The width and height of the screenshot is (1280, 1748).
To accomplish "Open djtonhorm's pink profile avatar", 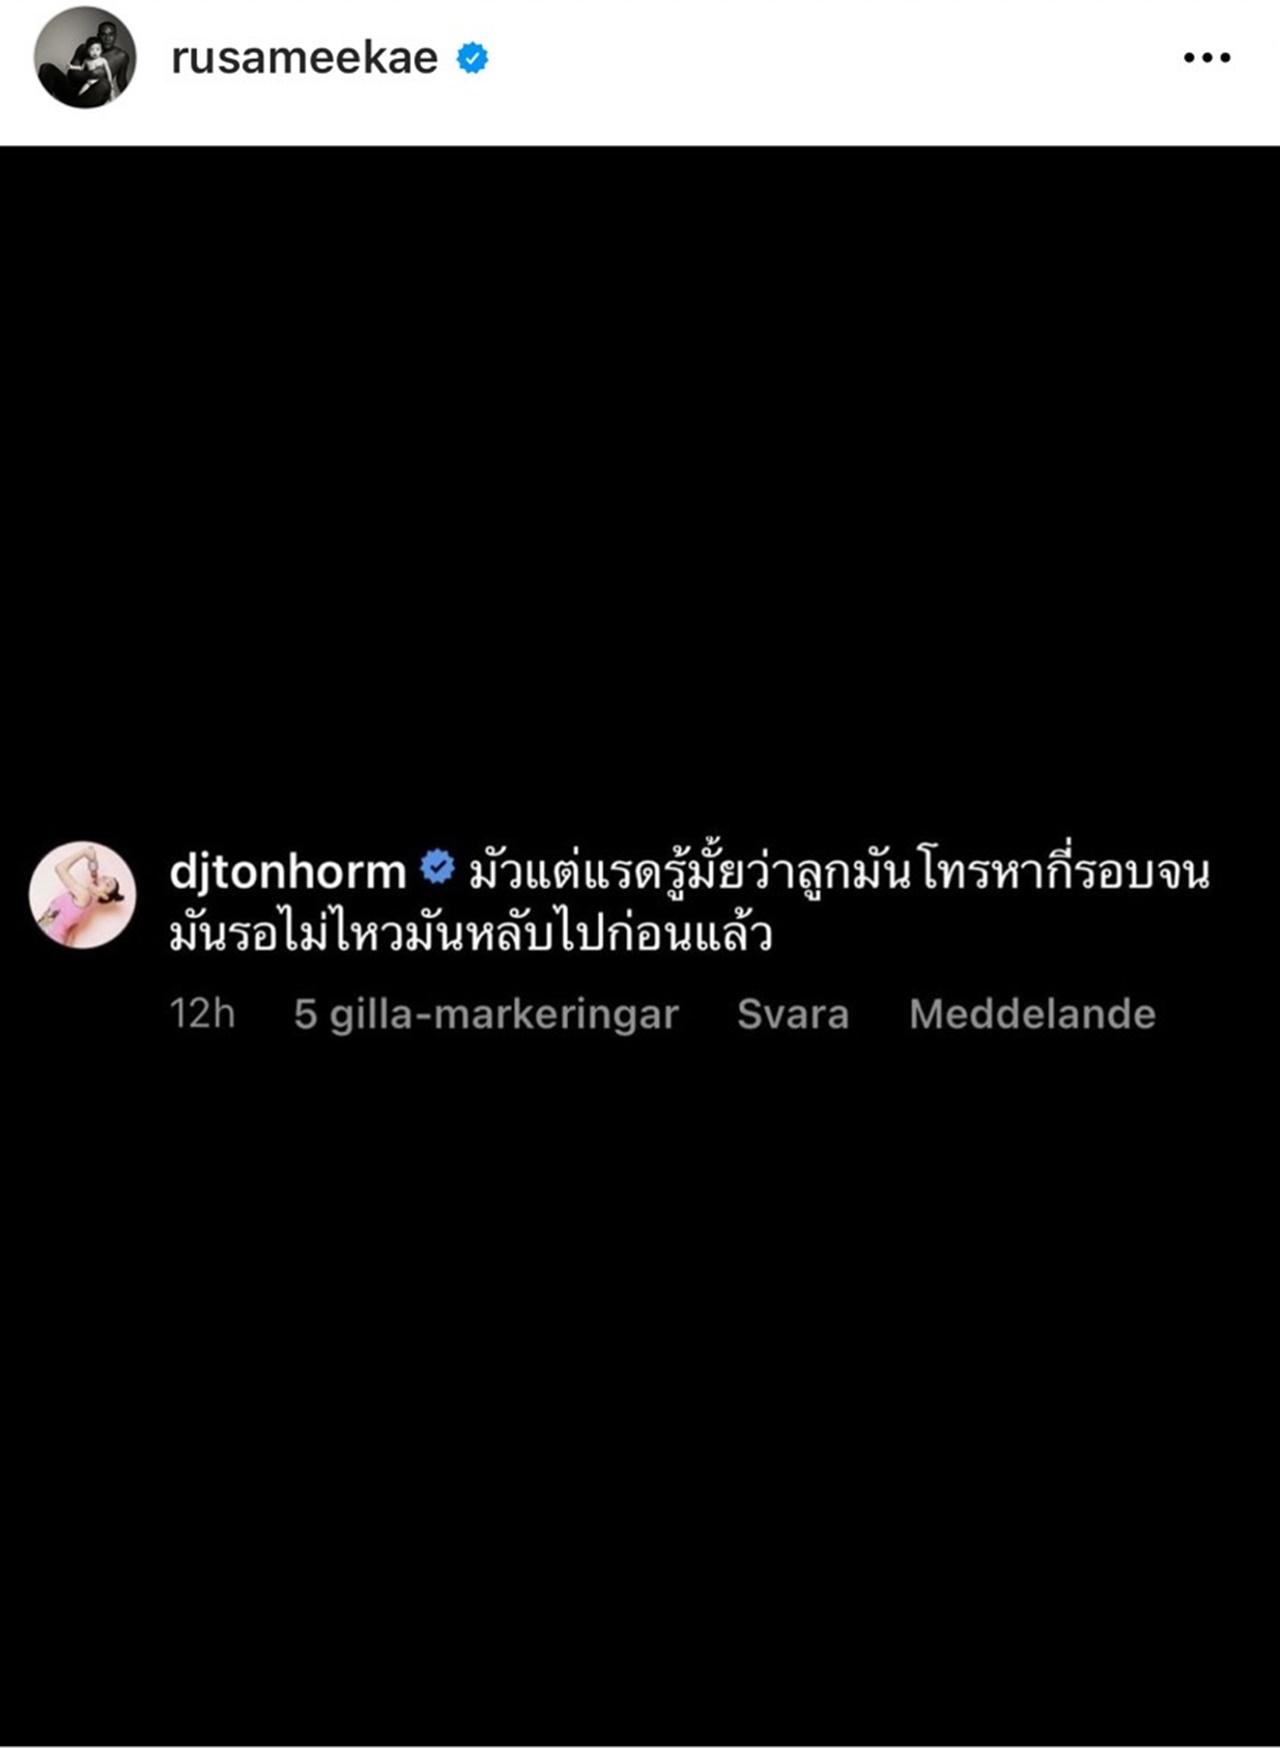I will [x=82, y=894].
